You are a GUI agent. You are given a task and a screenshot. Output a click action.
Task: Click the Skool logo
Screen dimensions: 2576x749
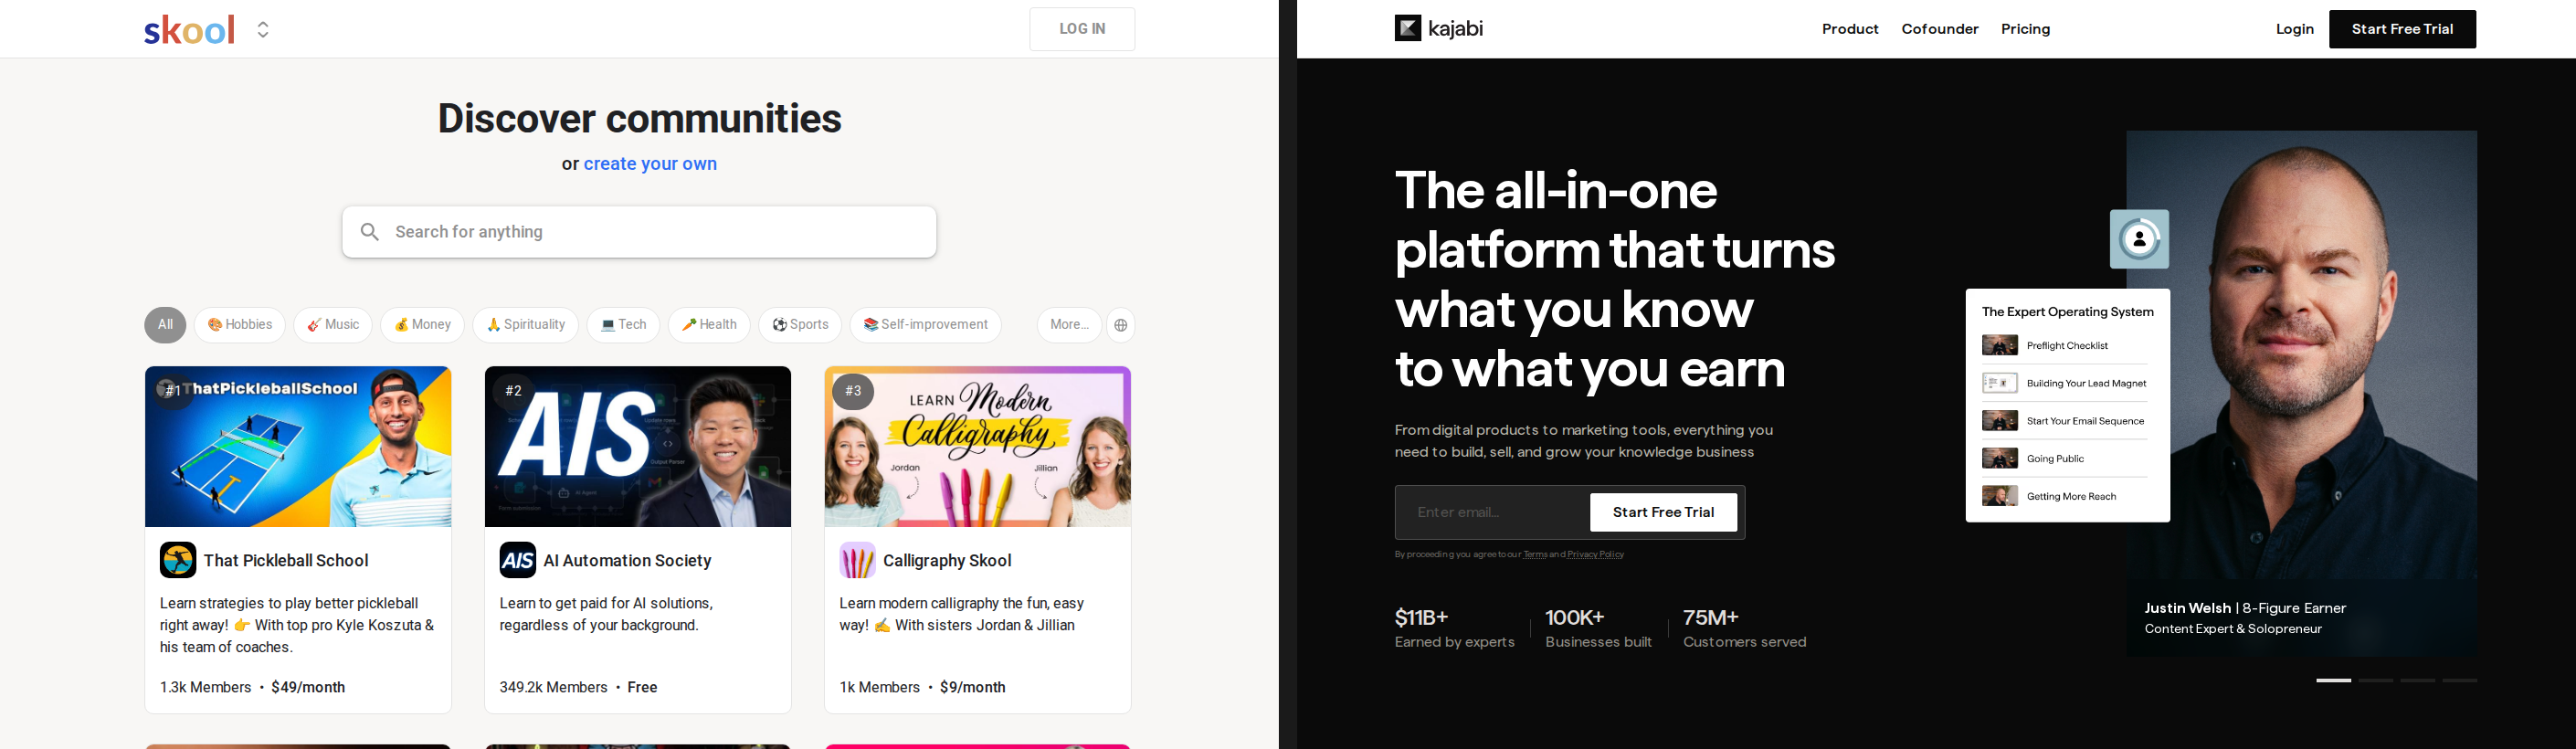click(x=190, y=30)
